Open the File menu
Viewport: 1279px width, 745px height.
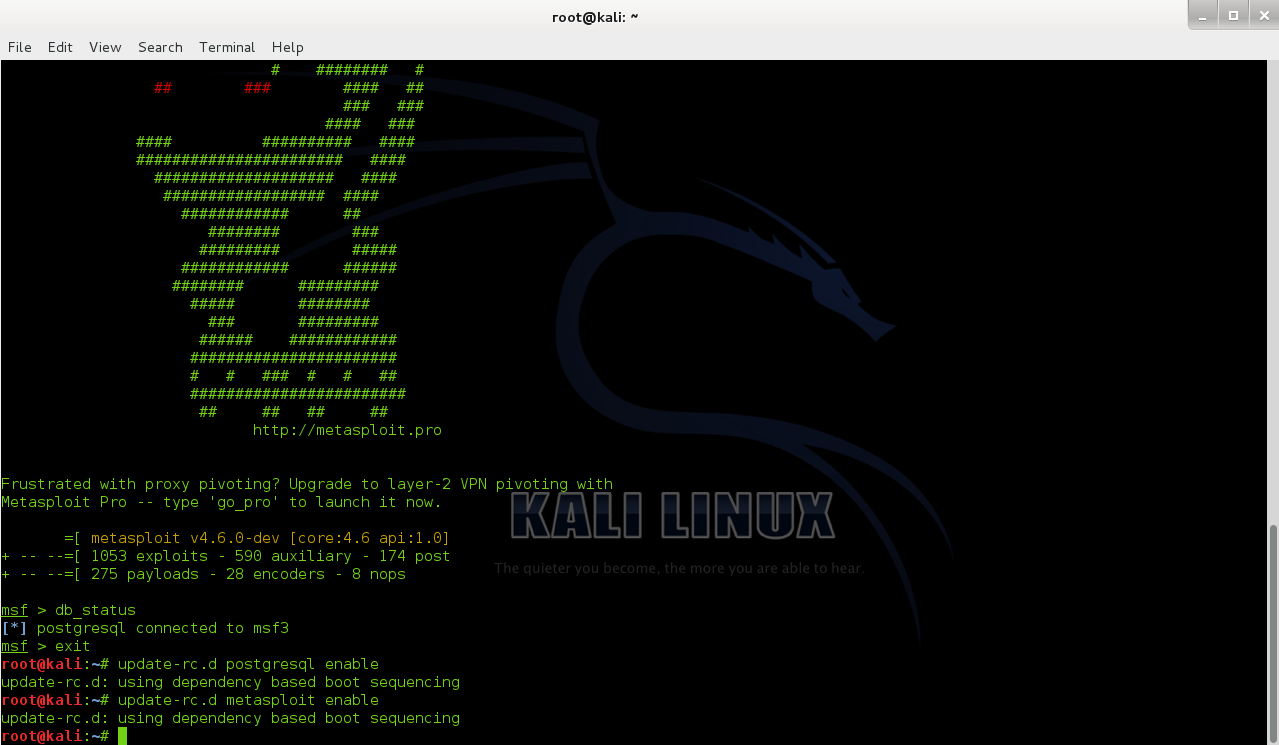point(20,47)
